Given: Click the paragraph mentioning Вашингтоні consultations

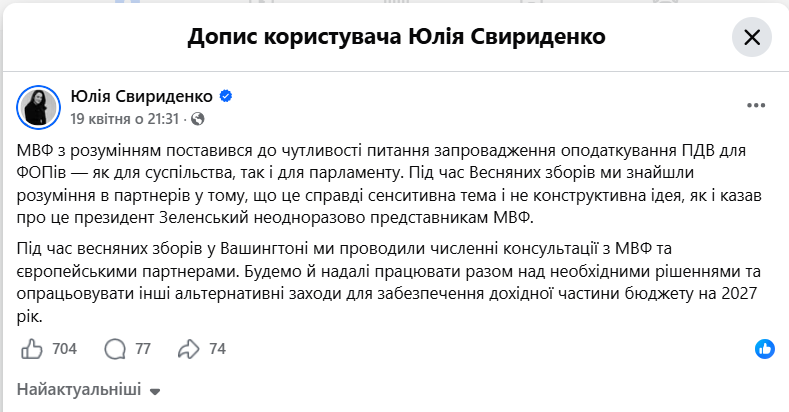Looking at the screenshot, I should (x=388, y=282).
